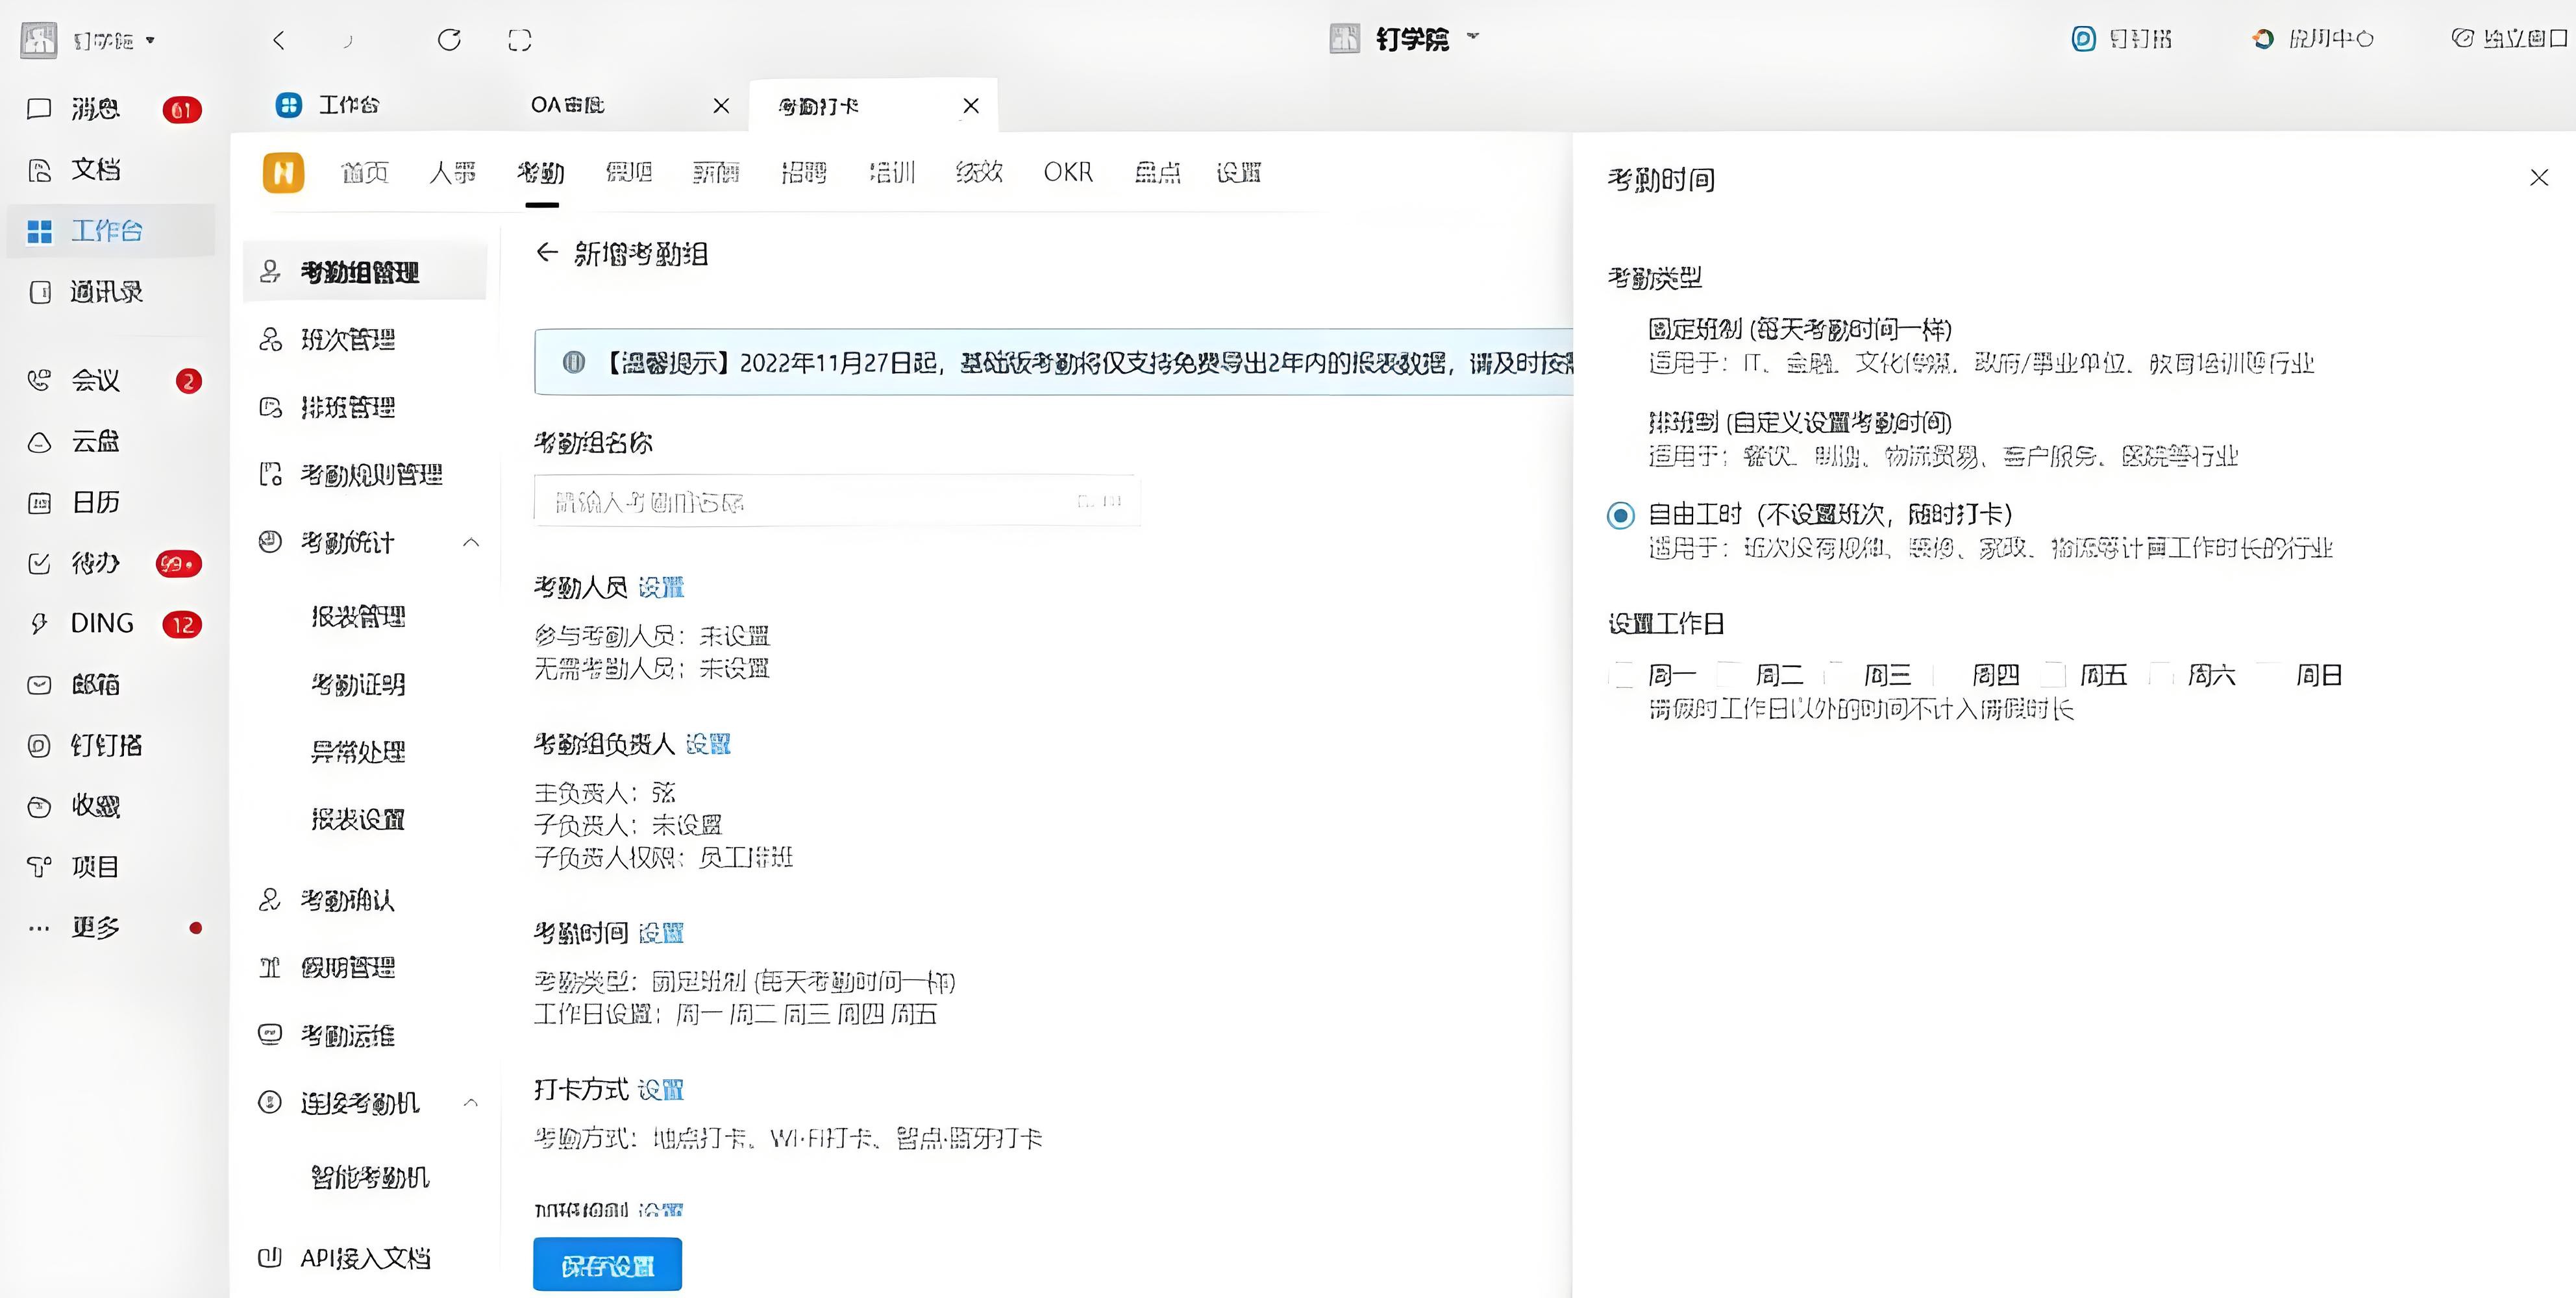Open 首页 in the top navigation
2576x1298 pixels.
[x=364, y=172]
